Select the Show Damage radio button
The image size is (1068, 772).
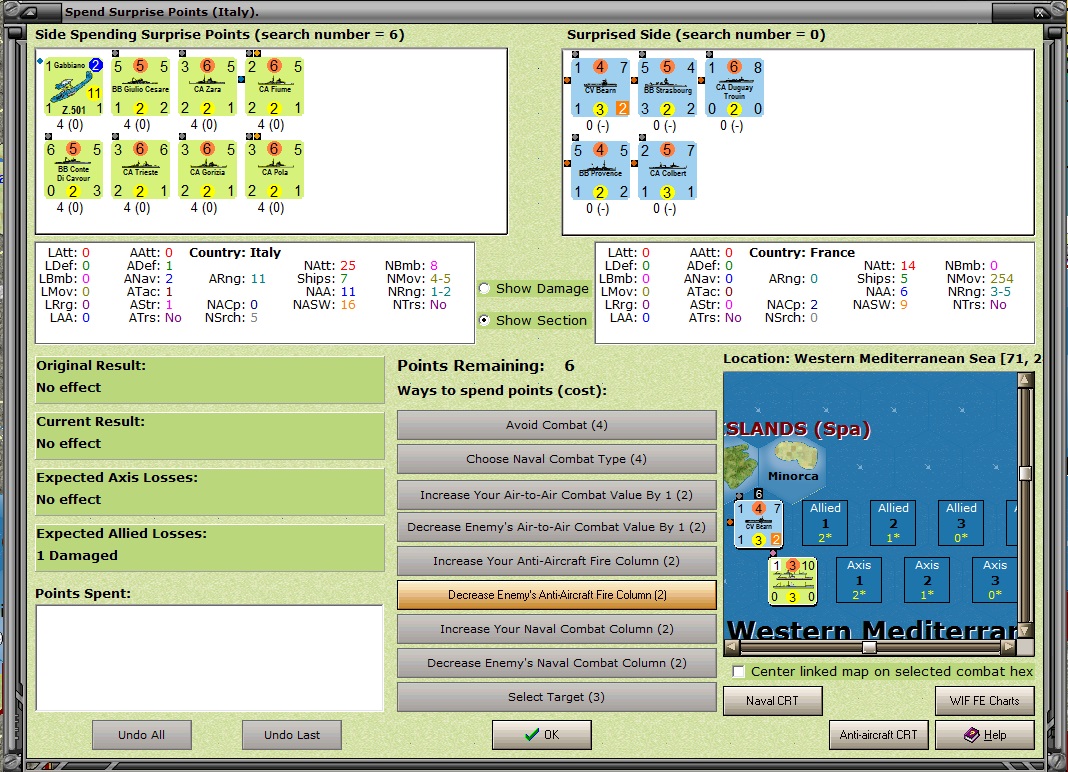pyautogui.click(x=484, y=288)
